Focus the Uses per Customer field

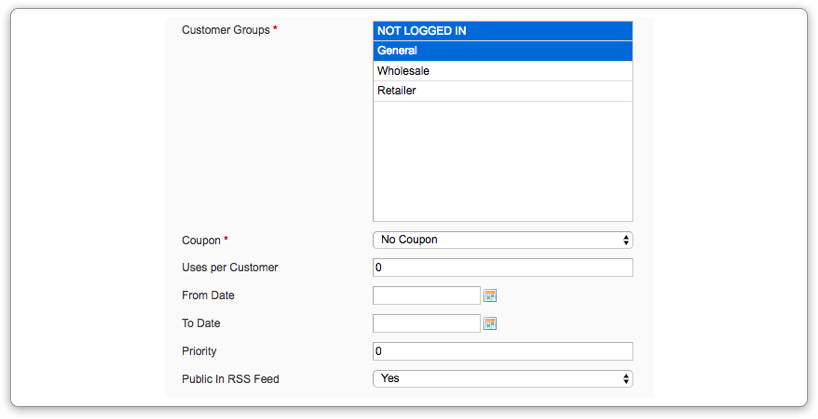pyautogui.click(x=503, y=268)
